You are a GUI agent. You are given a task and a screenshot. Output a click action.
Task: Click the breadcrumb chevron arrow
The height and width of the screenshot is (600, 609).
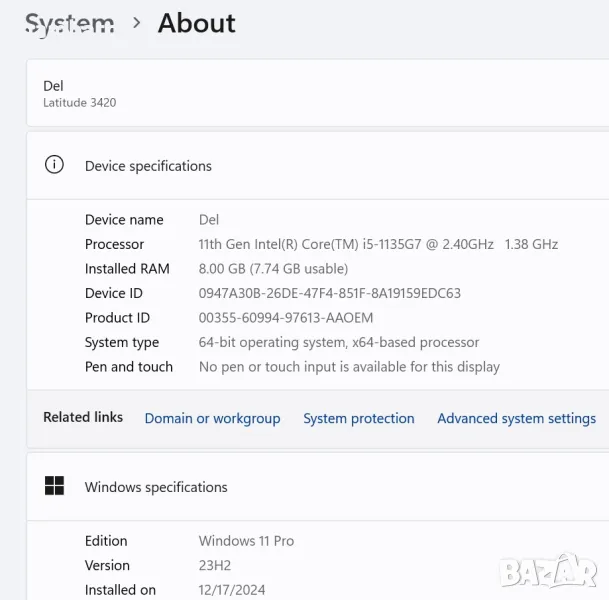[x=136, y=23]
